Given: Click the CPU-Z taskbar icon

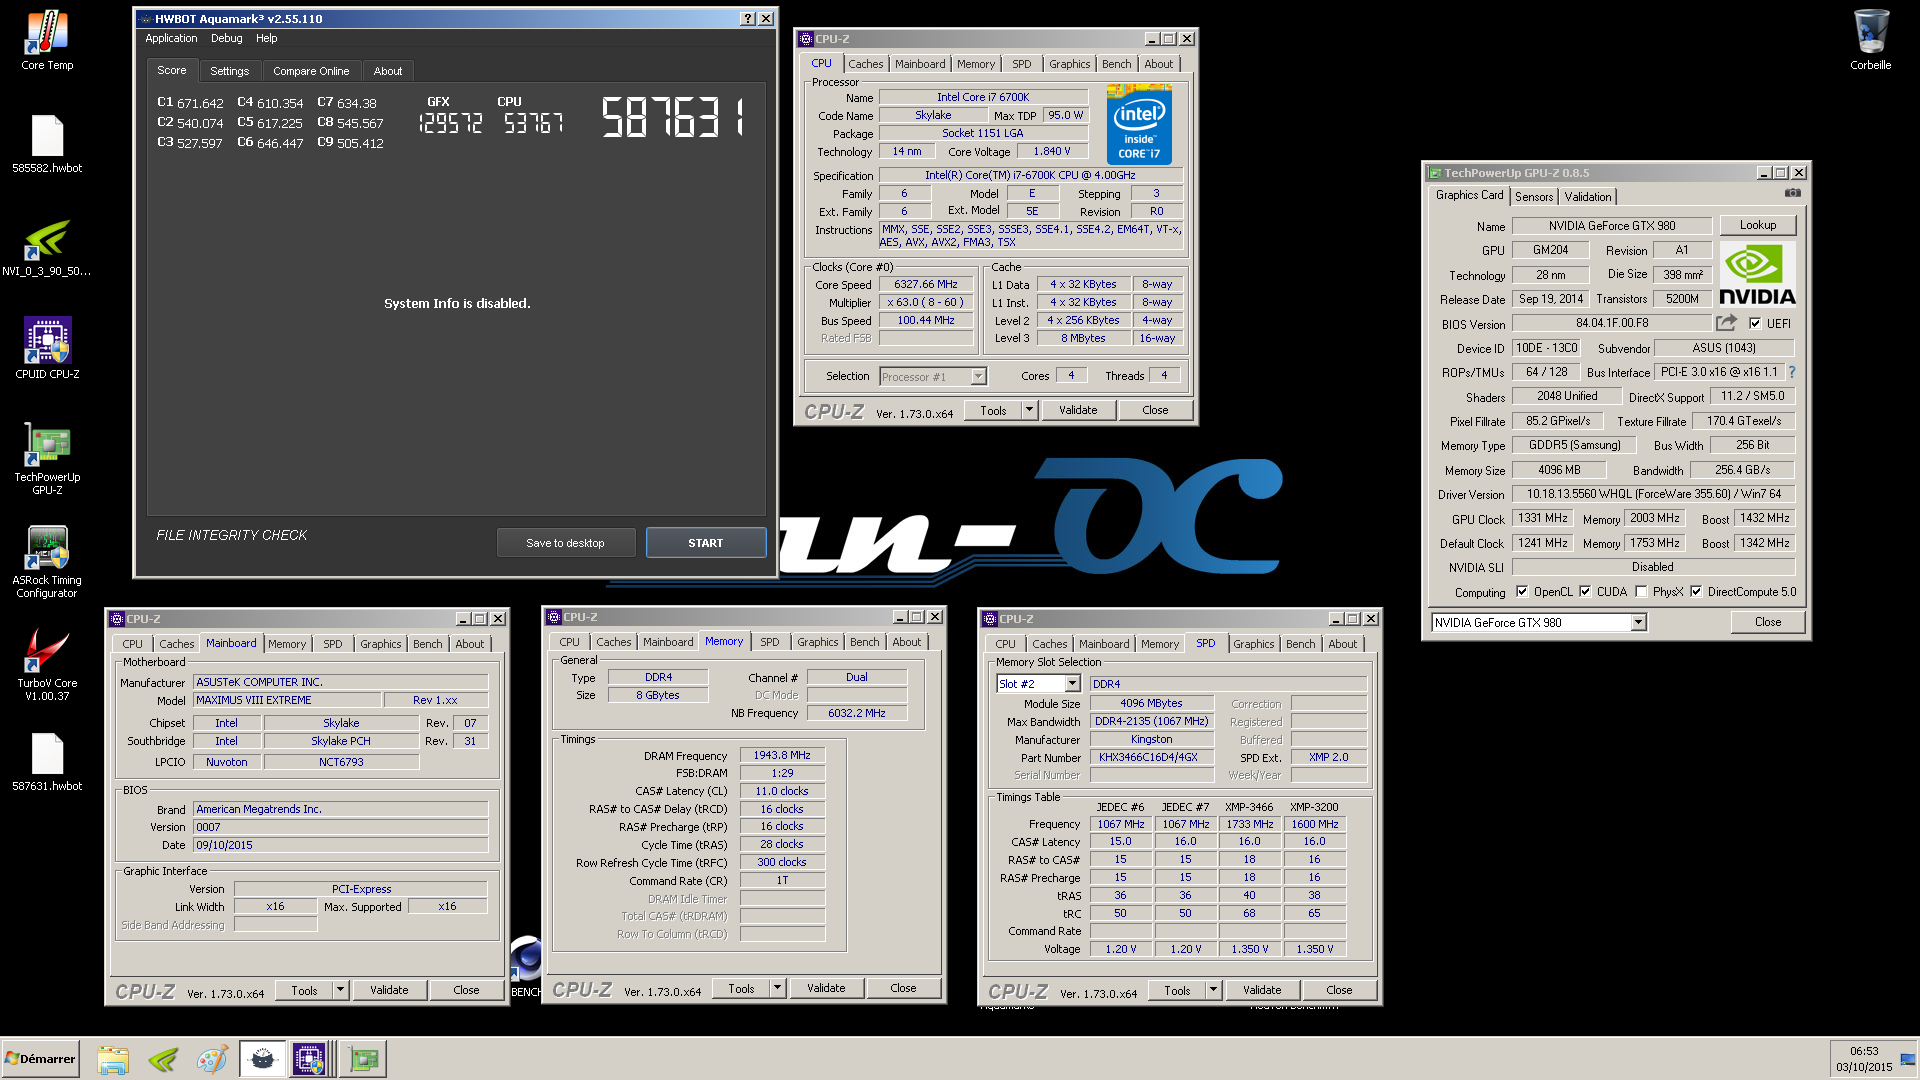Looking at the screenshot, I should 310,1059.
